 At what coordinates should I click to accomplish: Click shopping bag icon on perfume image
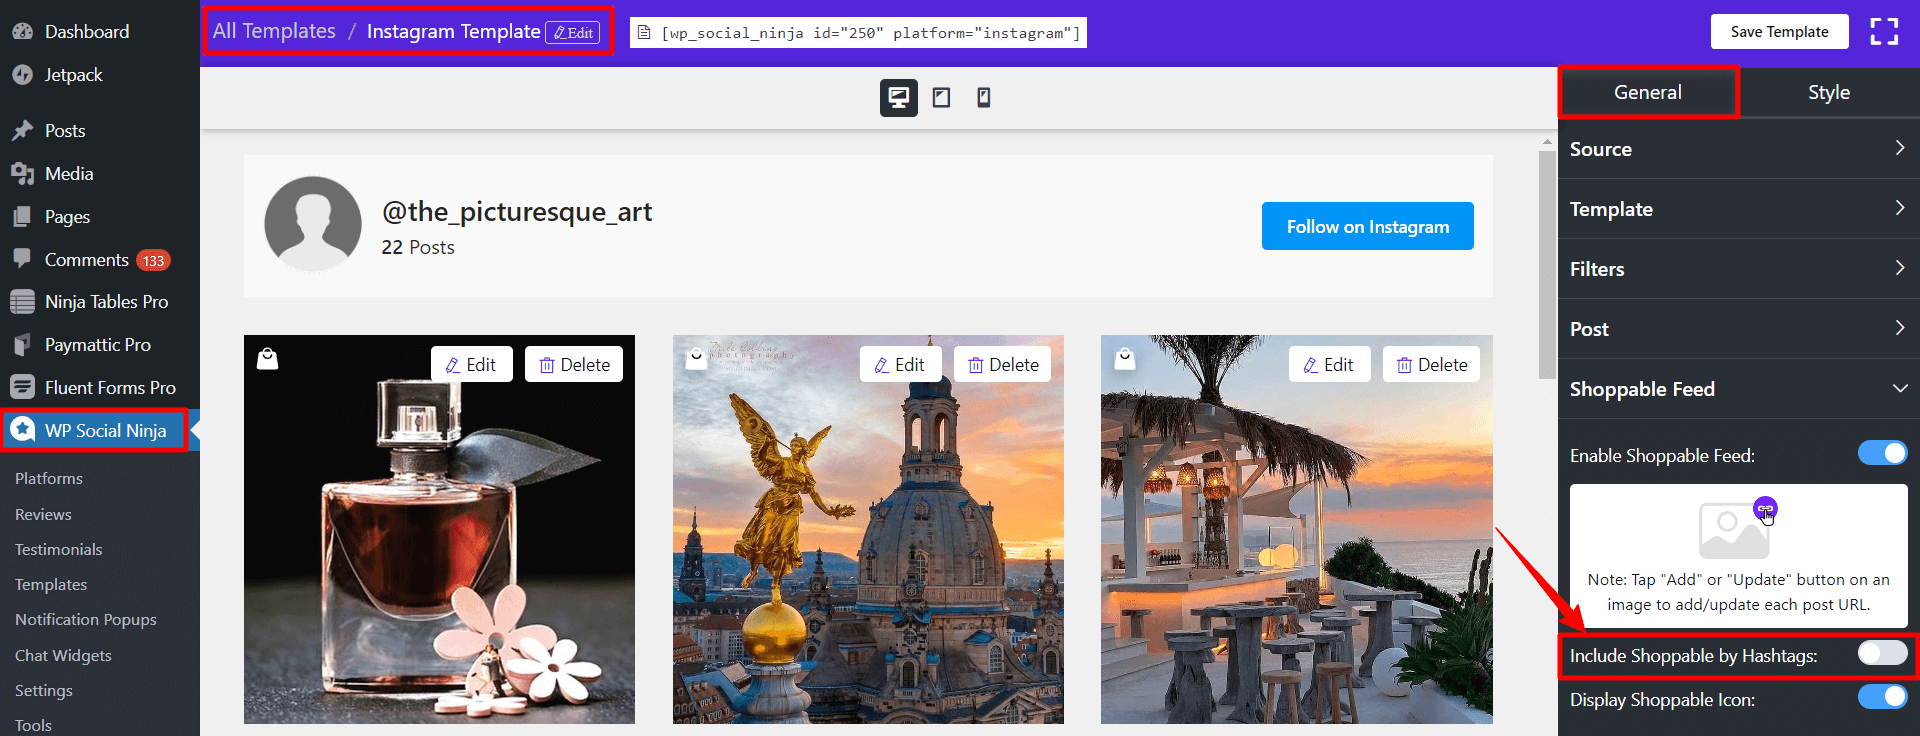point(267,358)
